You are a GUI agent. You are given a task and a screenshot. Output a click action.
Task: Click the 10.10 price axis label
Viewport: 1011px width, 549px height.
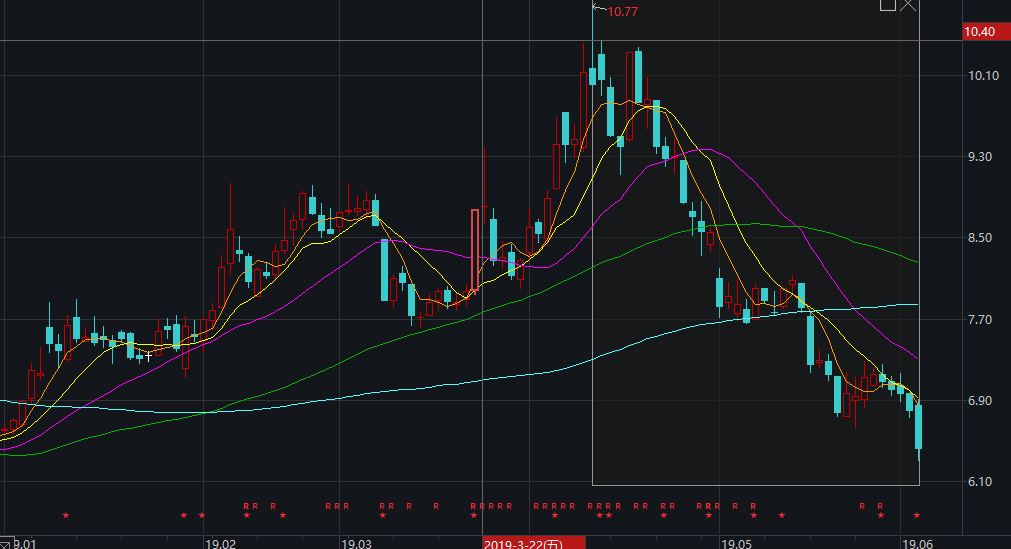(x=984, y=76)
